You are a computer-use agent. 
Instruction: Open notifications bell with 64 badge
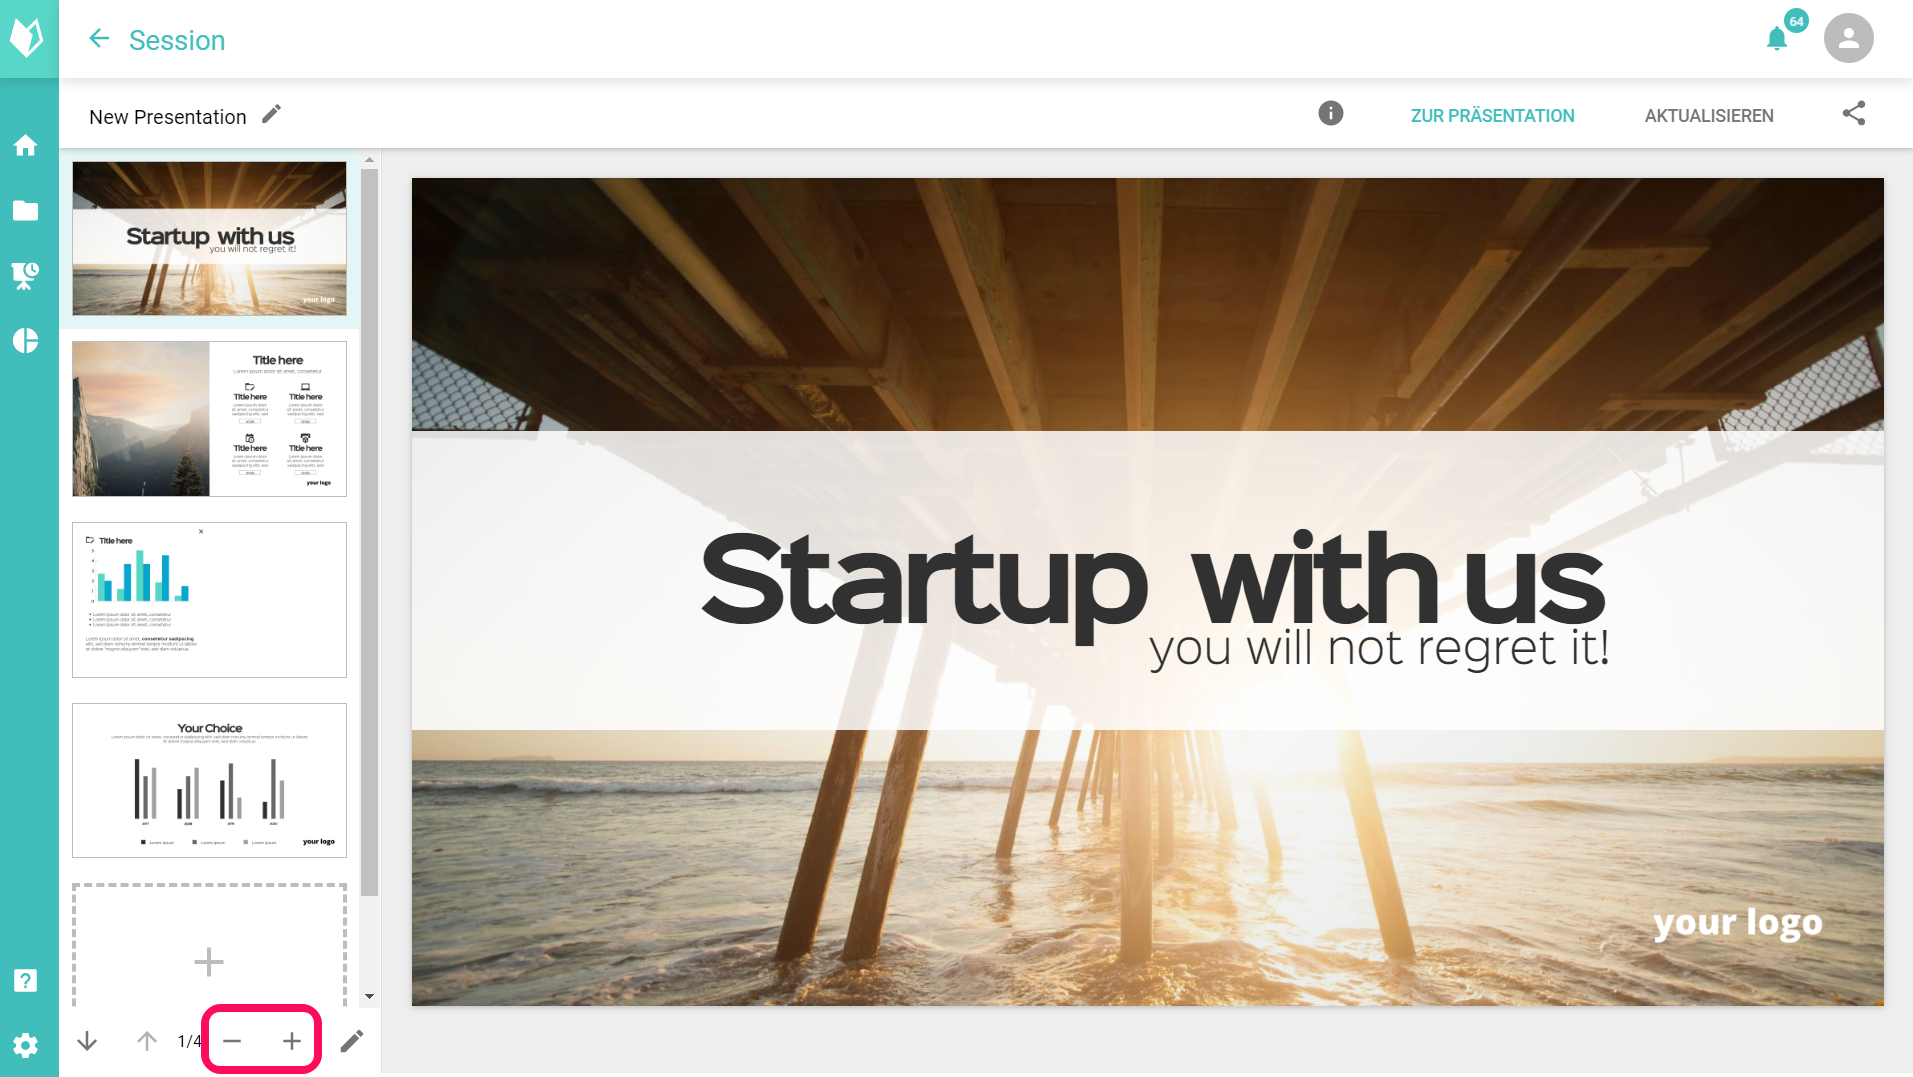[x=1777, y=39]
